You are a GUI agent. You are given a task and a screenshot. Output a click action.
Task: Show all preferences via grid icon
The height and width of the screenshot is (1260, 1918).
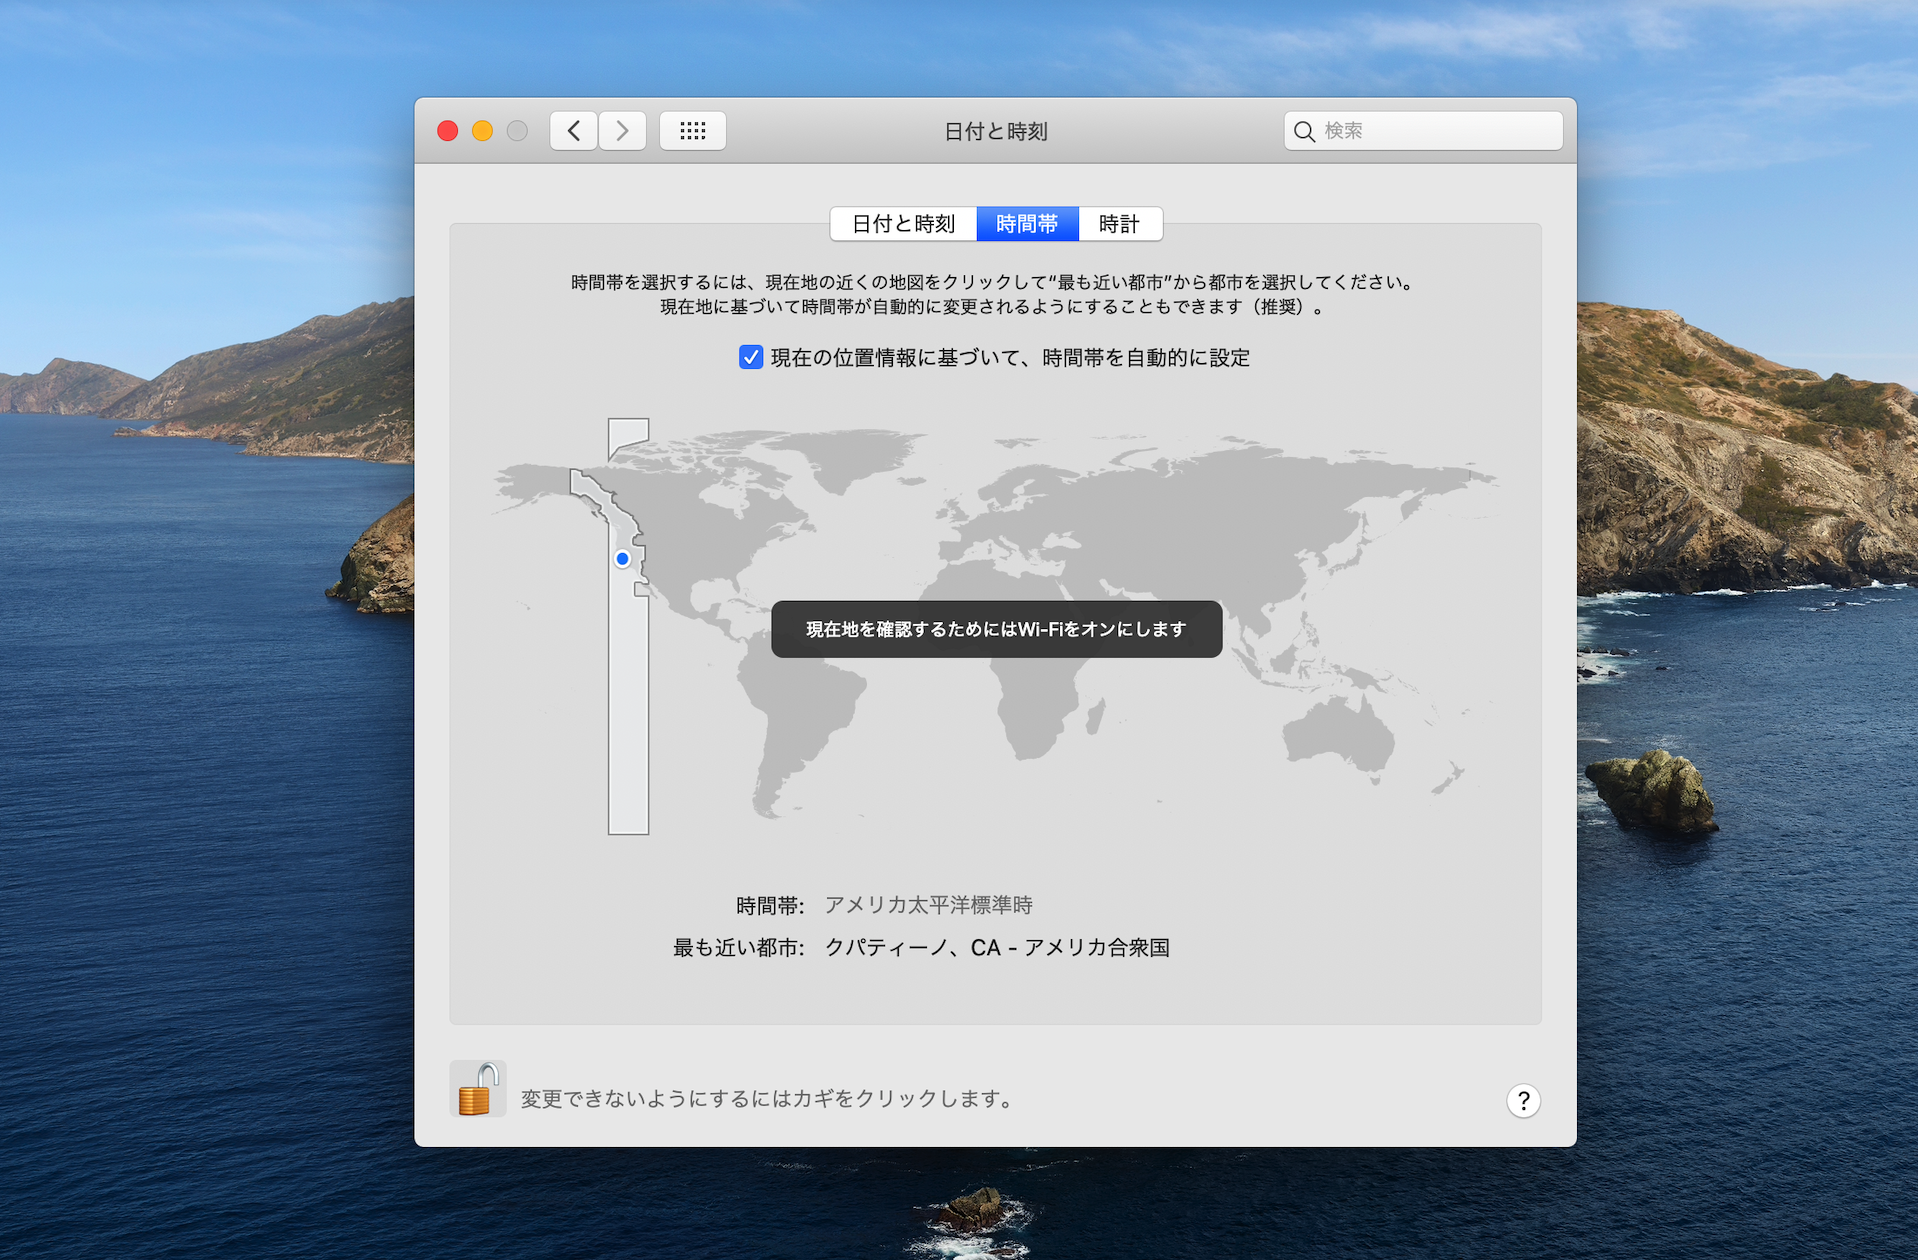tap(692, 131)
